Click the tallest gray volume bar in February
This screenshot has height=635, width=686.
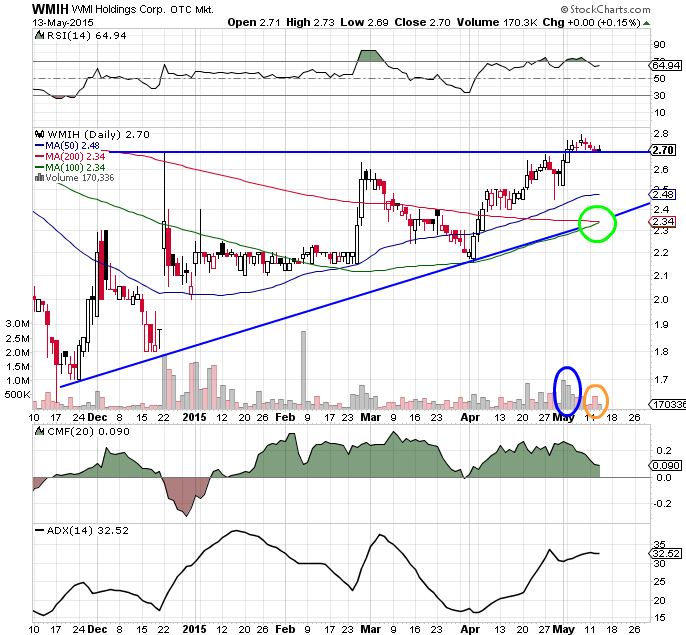(x=303, y=370)
